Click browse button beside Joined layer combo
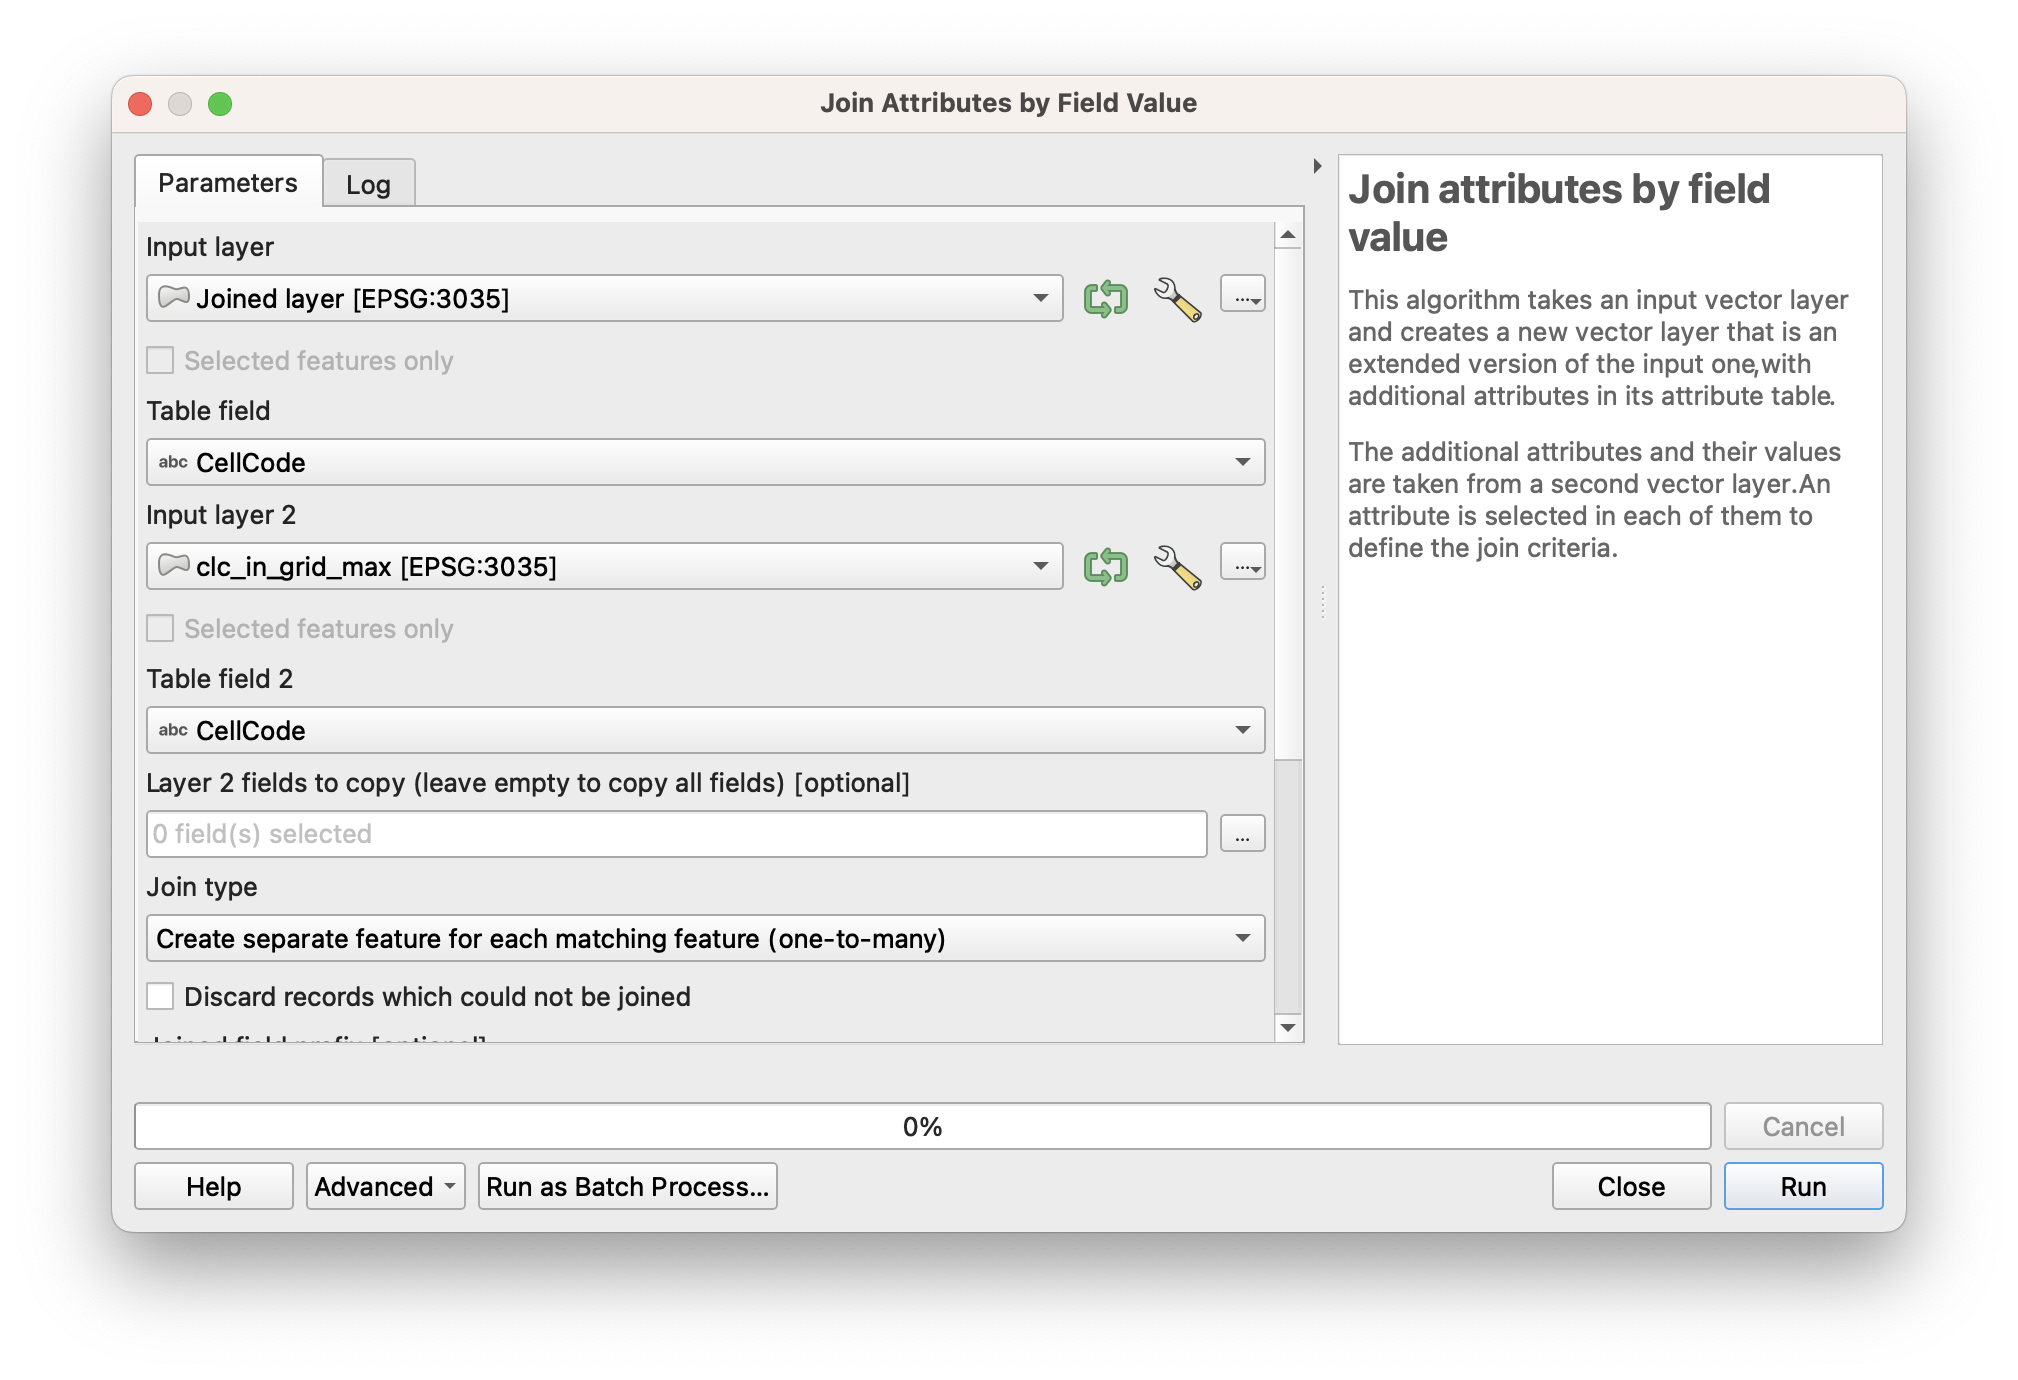Screen dimensions: 2018x1380 1242,295
